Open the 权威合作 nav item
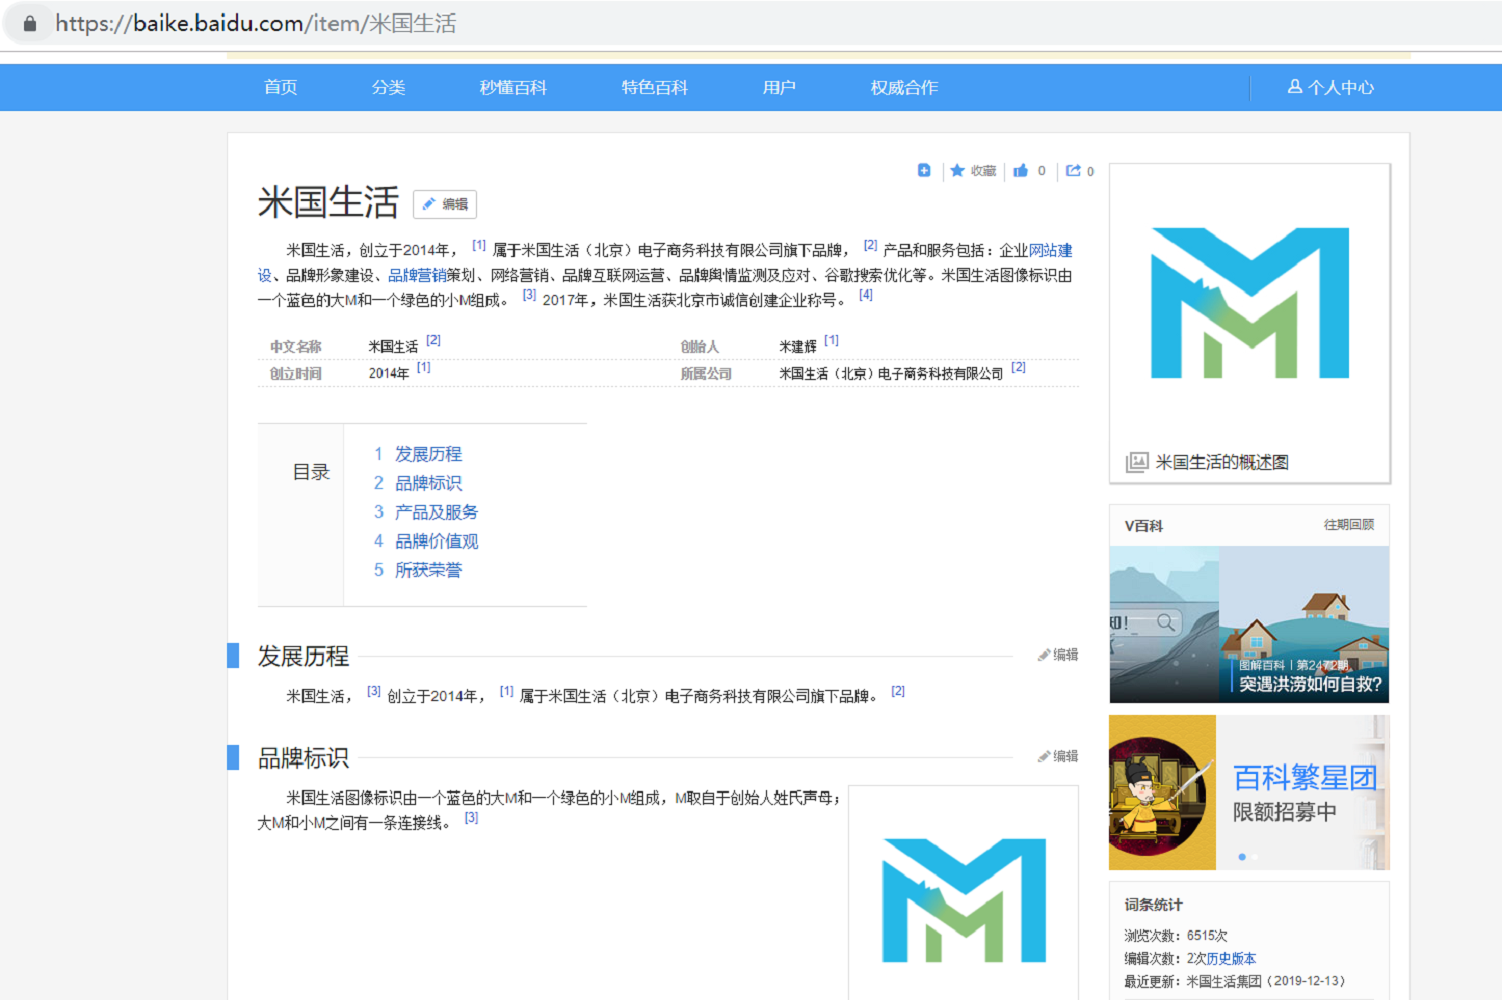The height and width of the screenshot is (1000, 1502). pyautogui.click(x=904, y=87)
